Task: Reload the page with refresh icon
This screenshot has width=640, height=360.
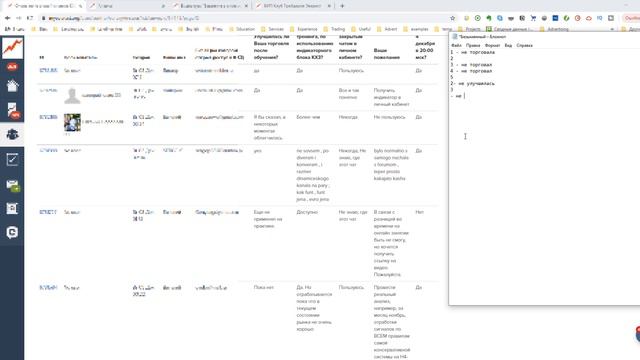Action: (x=29, y=18)
